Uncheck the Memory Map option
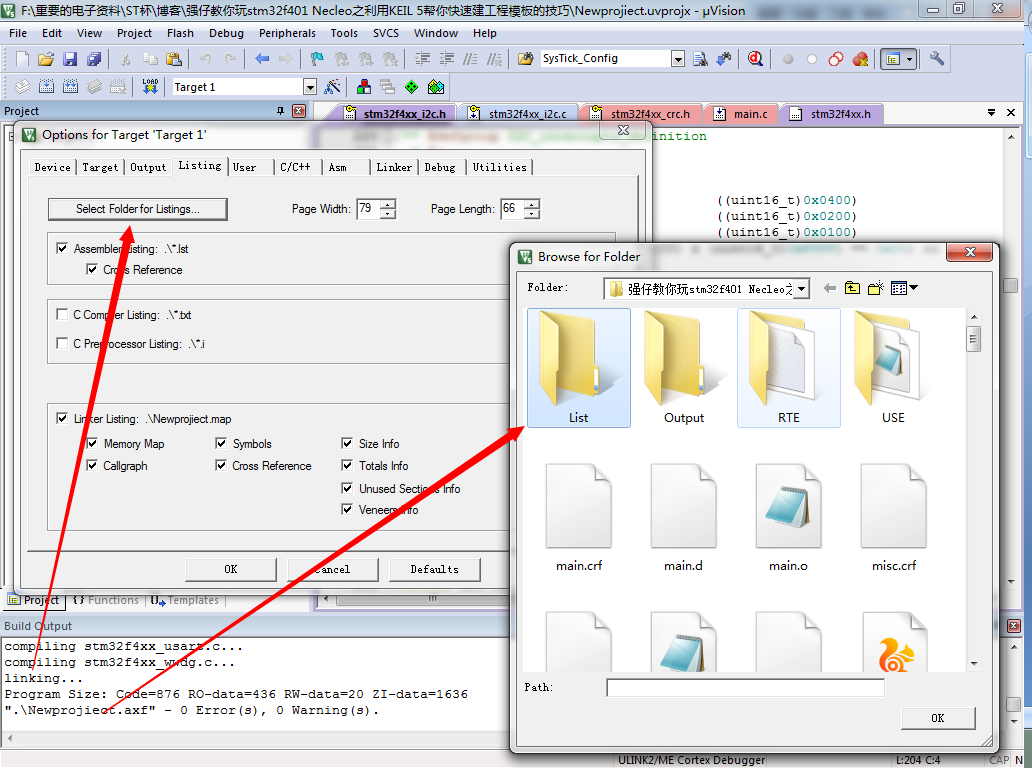1032x768 pixels. pos(92,444)
